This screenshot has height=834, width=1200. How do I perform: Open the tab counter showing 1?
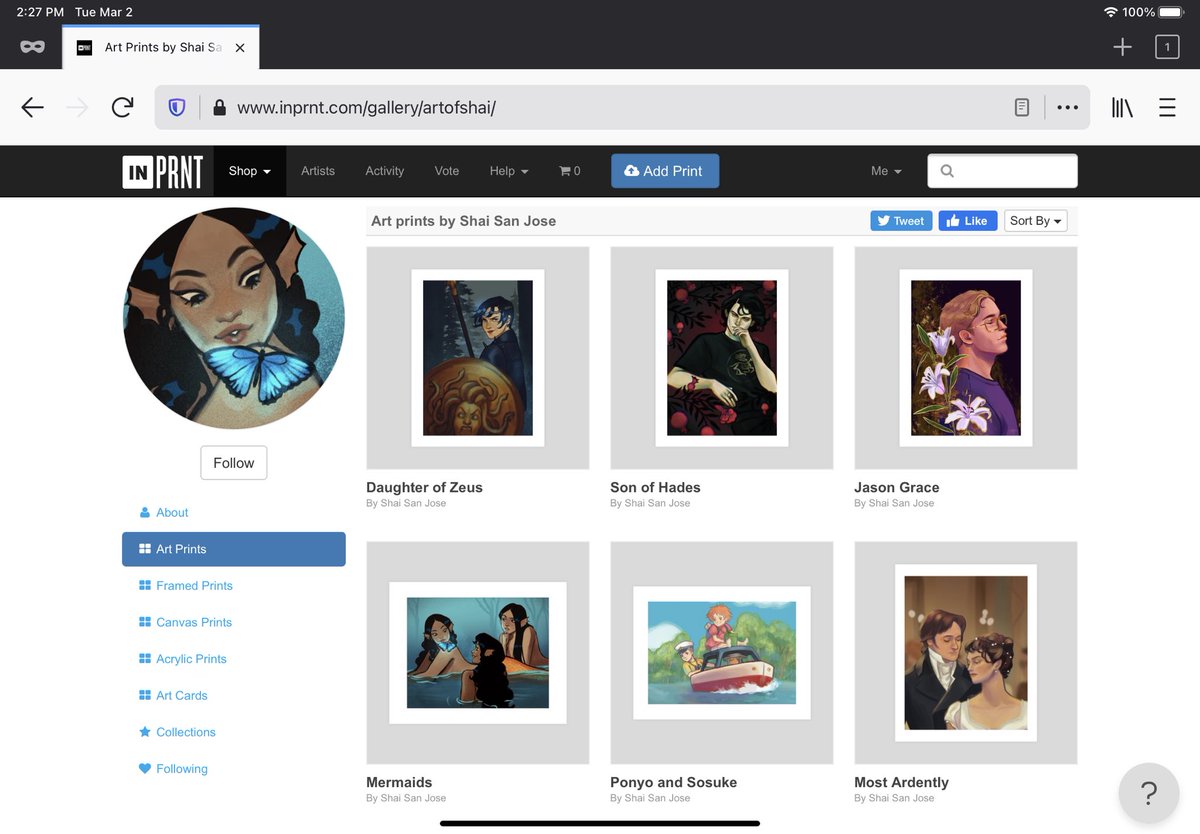click(x=1167, y=47)
